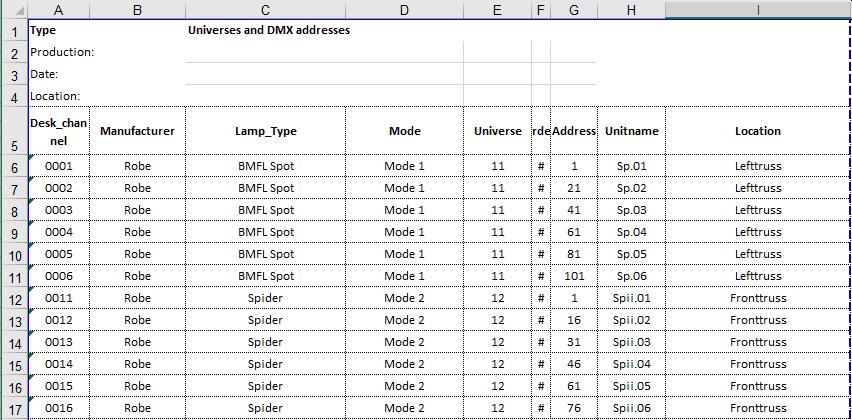This screenshot has height=420, width=852.
Task: Select the 'Manufacturer' header cell
Action: [x=137, y=131]
